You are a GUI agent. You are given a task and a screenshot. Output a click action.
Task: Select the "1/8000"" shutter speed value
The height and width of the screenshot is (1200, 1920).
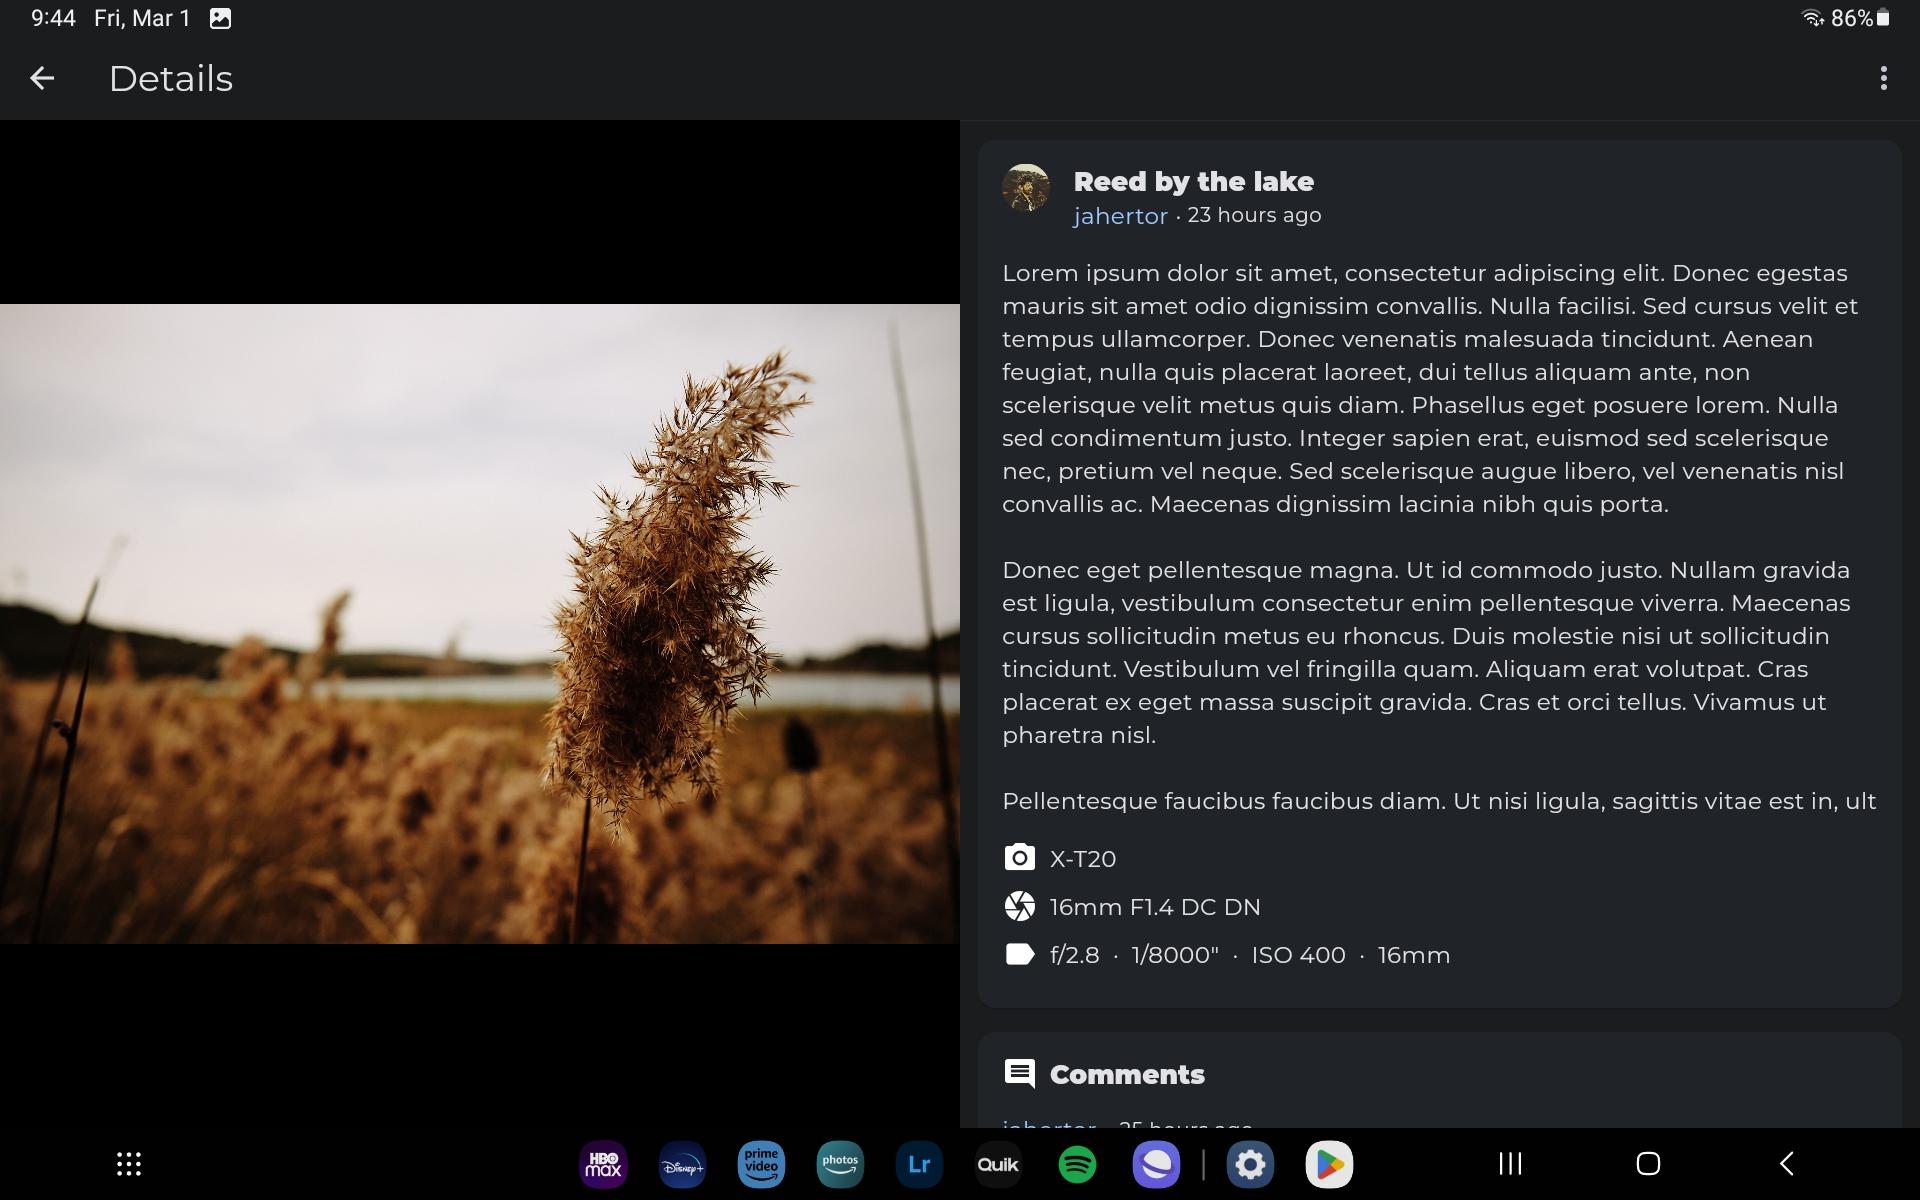point(1175,955)
